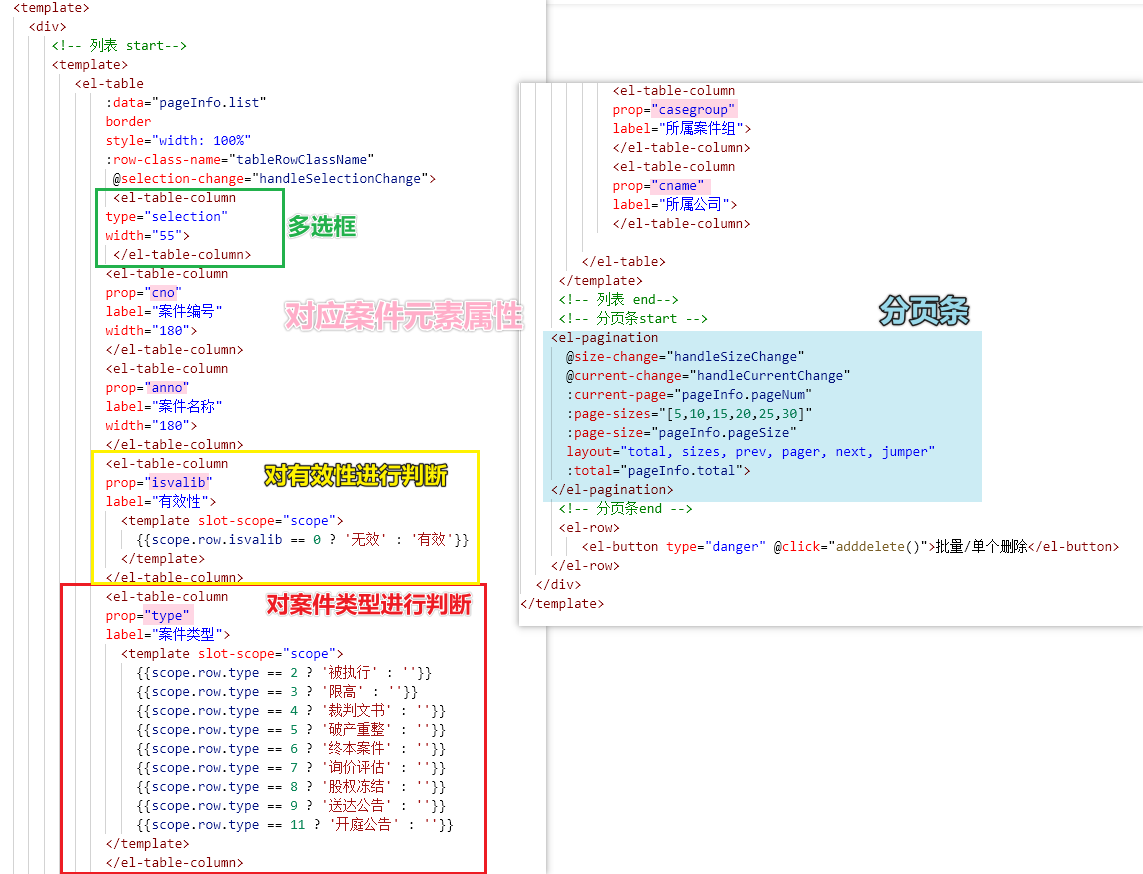Viewport: 1143px width, 874px height.
Task: Click the label="所属案件组" line
Action: [x=682, y=129]
